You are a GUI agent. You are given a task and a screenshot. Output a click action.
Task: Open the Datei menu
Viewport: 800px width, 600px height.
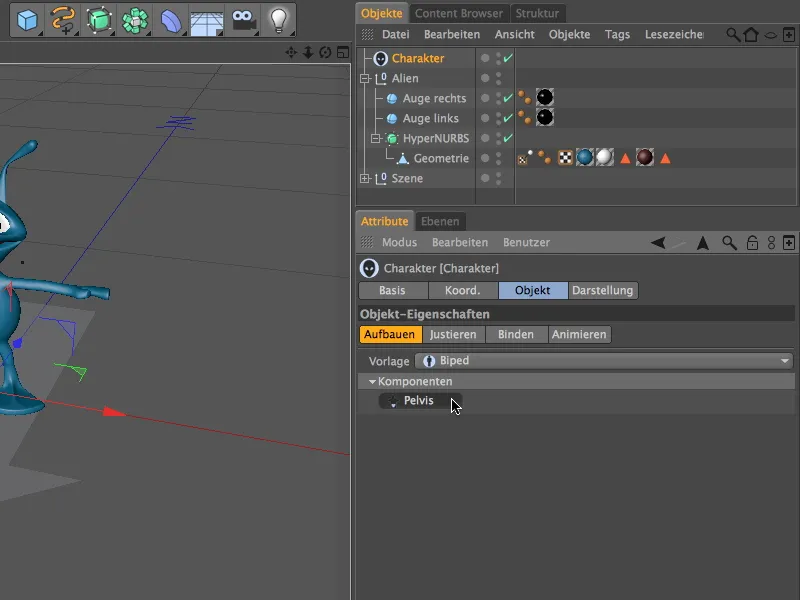point(396,34)
